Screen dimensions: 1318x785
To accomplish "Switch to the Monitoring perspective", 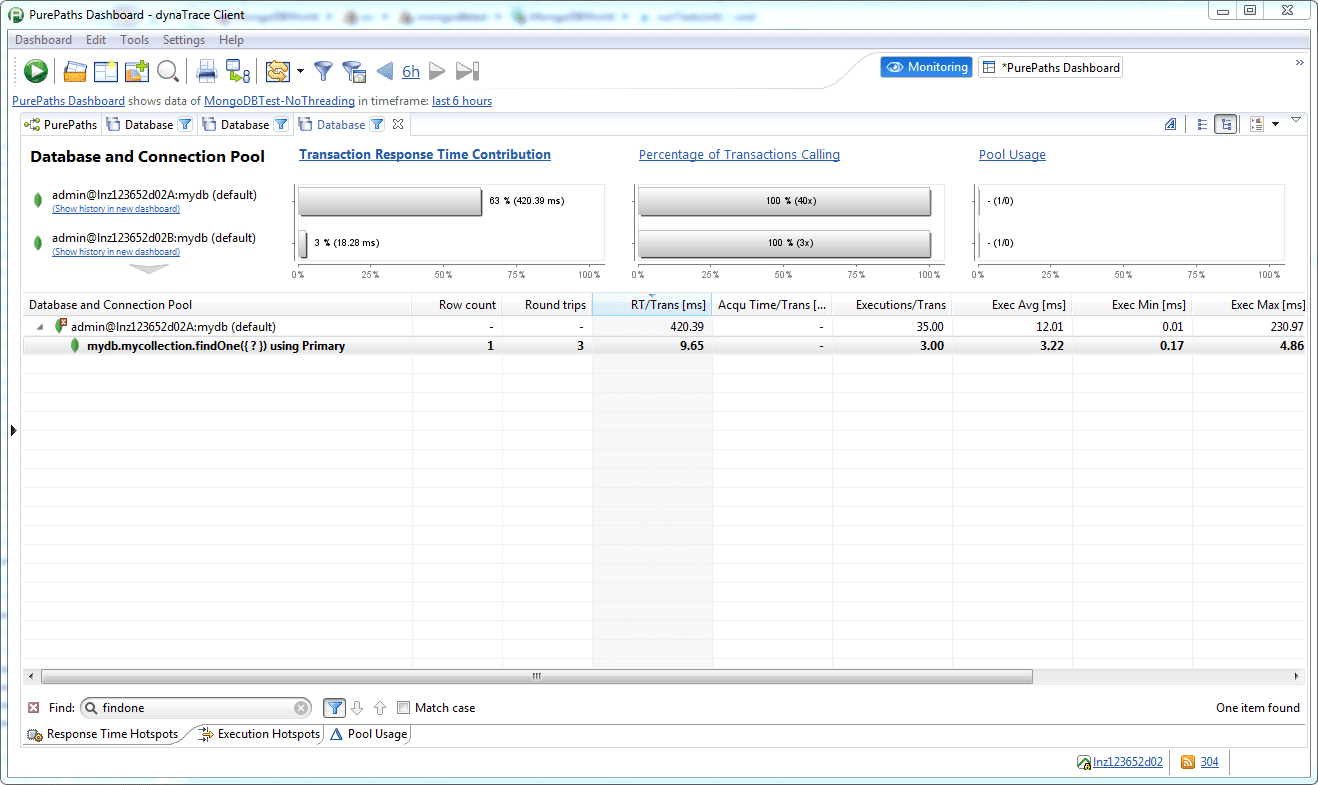I will pos(926,67).
